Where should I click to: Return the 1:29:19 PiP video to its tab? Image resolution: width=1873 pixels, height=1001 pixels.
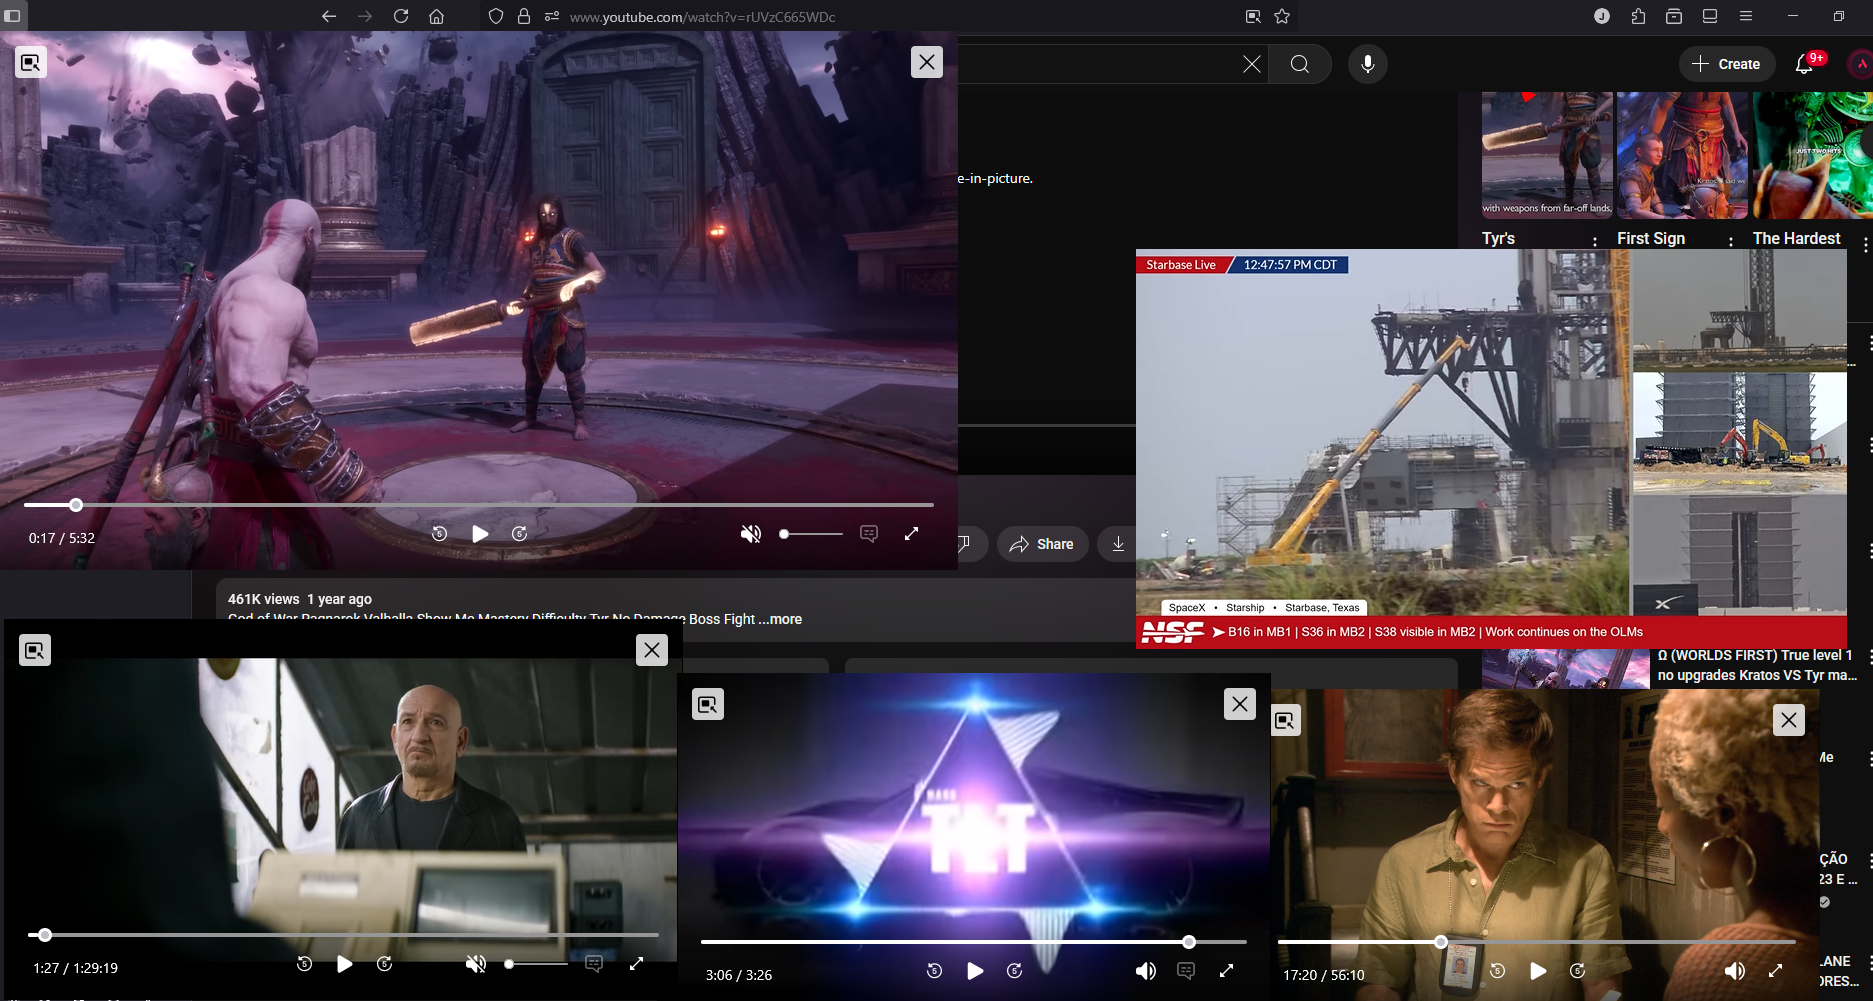click(35, 650)
